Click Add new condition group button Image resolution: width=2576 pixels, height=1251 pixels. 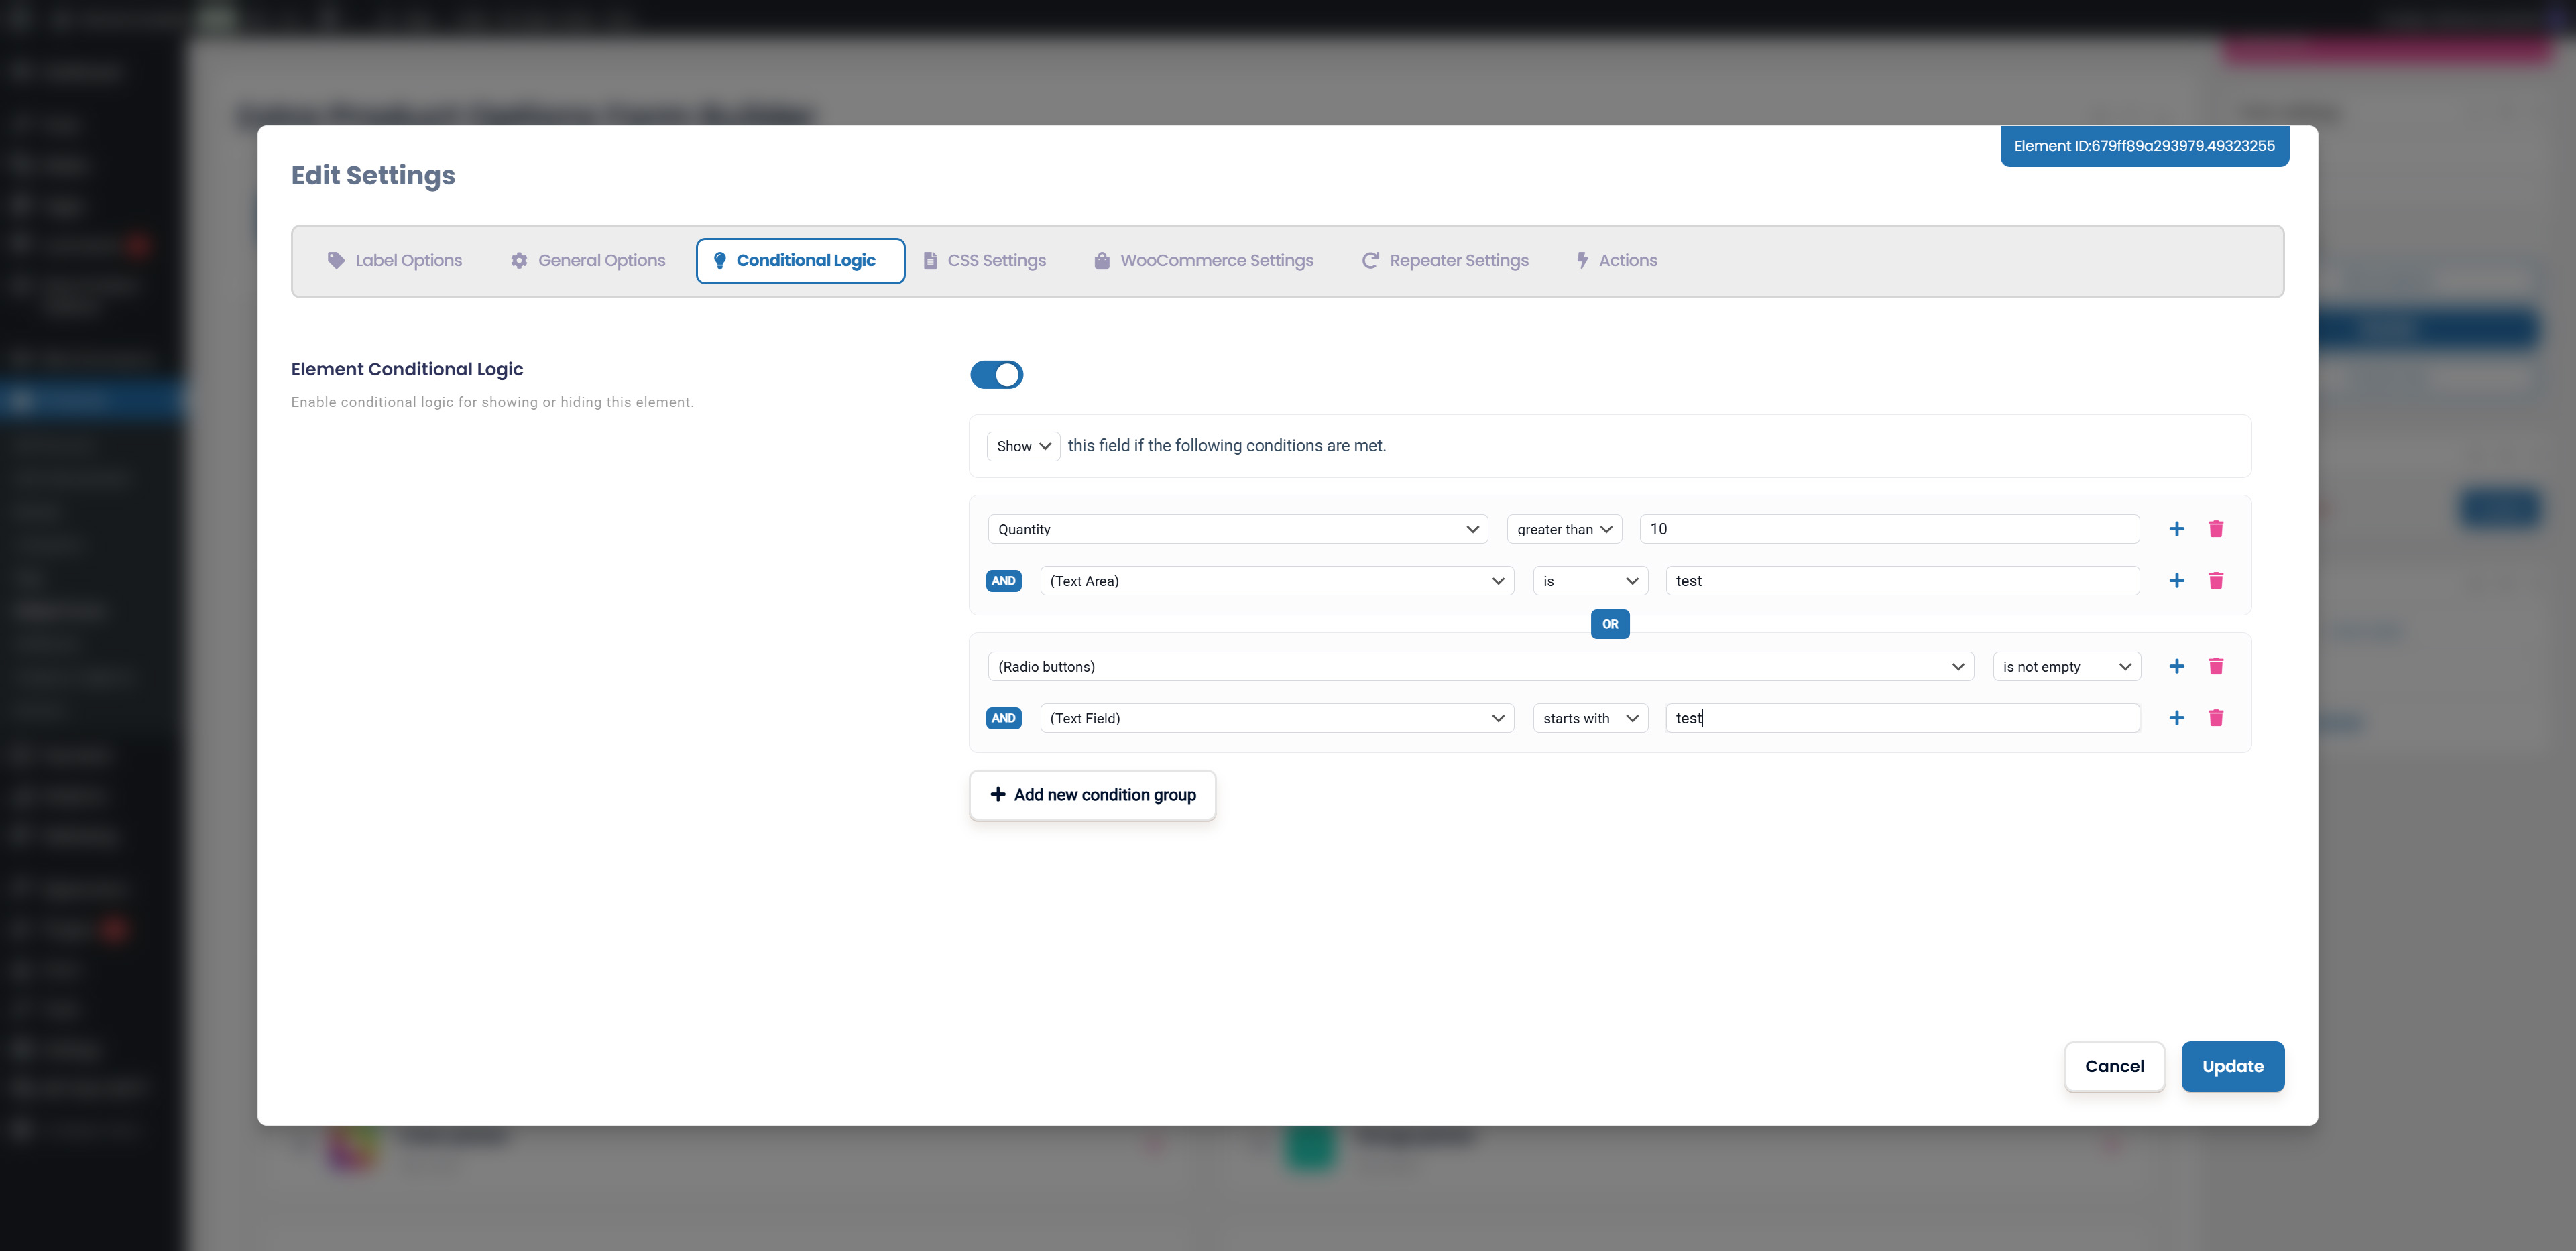(x=1092, y=795)
